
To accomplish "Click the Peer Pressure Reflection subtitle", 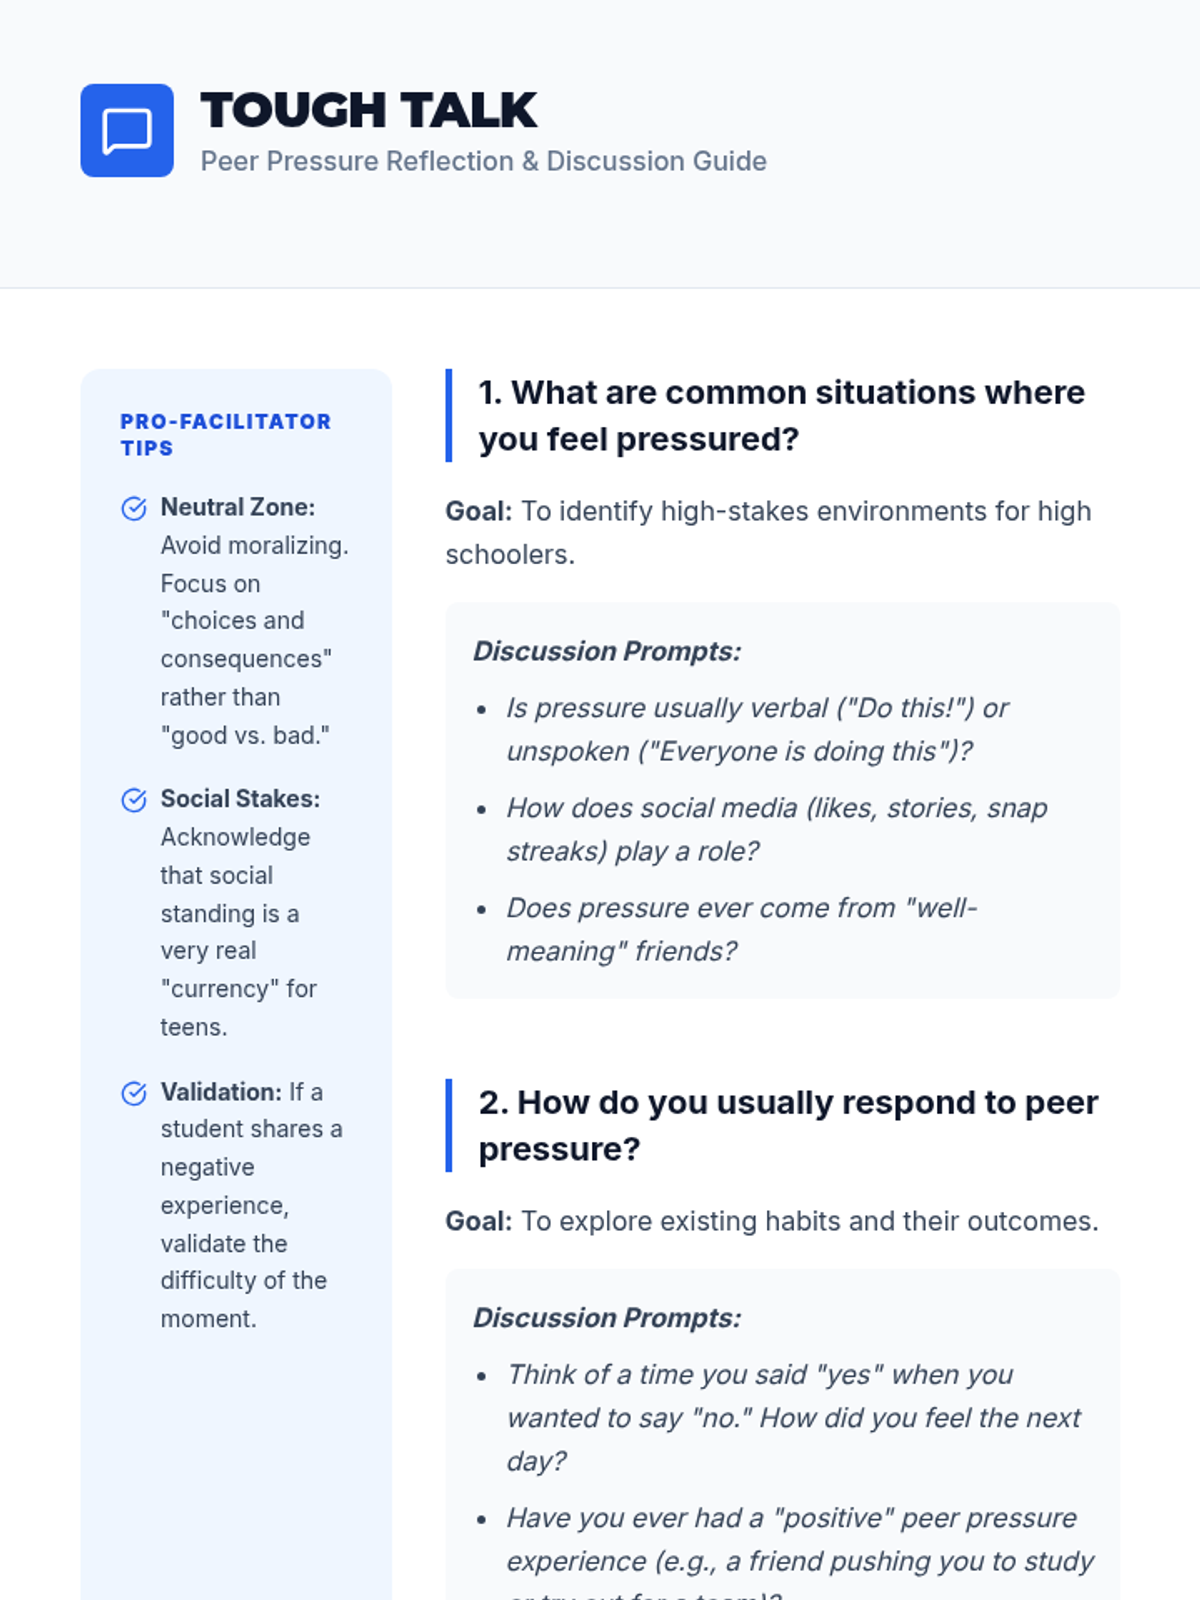I will tap(483, 161).
